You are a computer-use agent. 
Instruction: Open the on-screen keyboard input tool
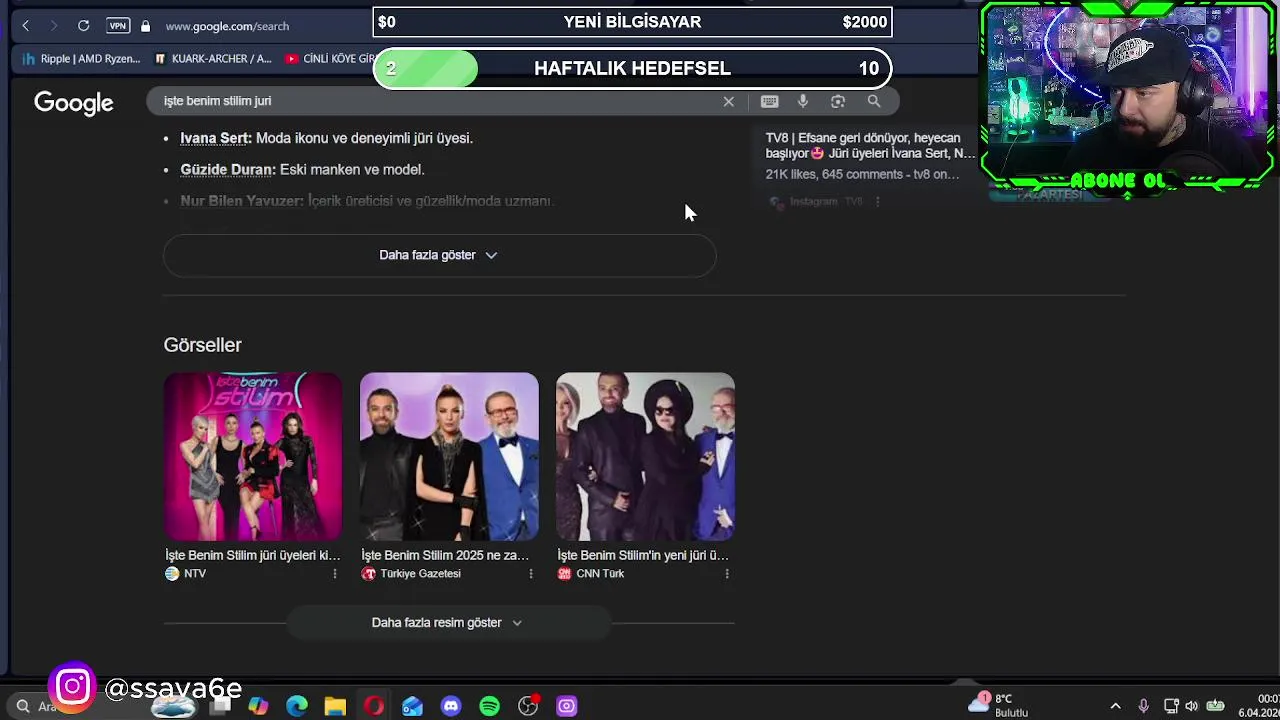769,101
